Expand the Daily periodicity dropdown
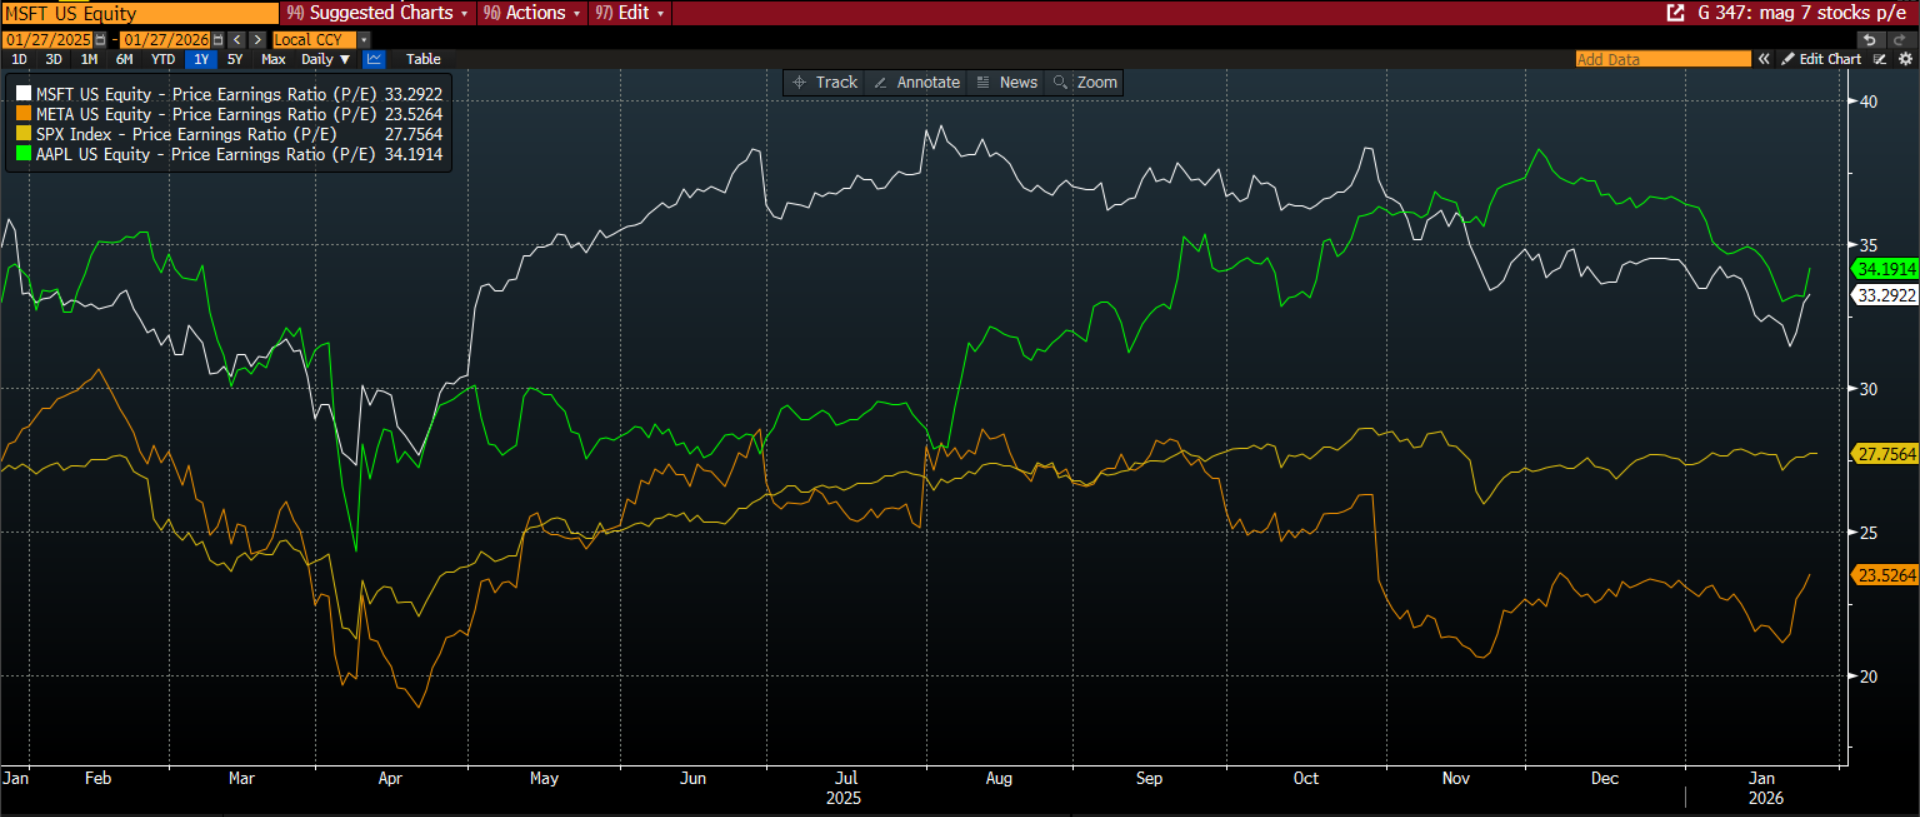Viewport: 1920px width, 817px height. point(326,59)
